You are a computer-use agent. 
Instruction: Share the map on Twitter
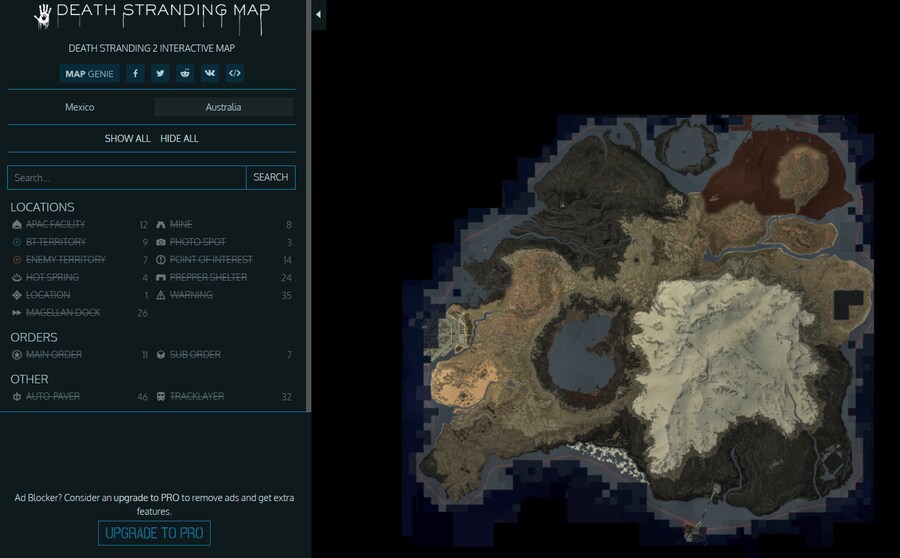click(x=160, y=73)
